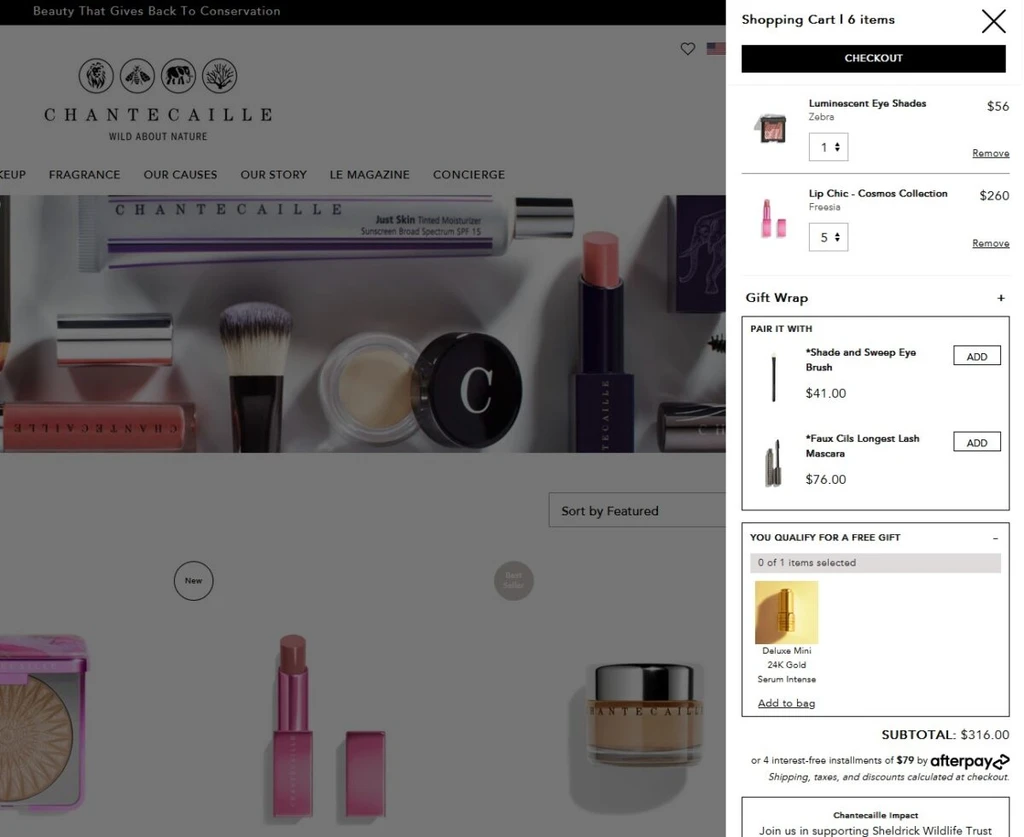Click Luminescent Eye Shades product thumbnail
The height and width of the screenshot is (837, 1024).
coord(773,127)
